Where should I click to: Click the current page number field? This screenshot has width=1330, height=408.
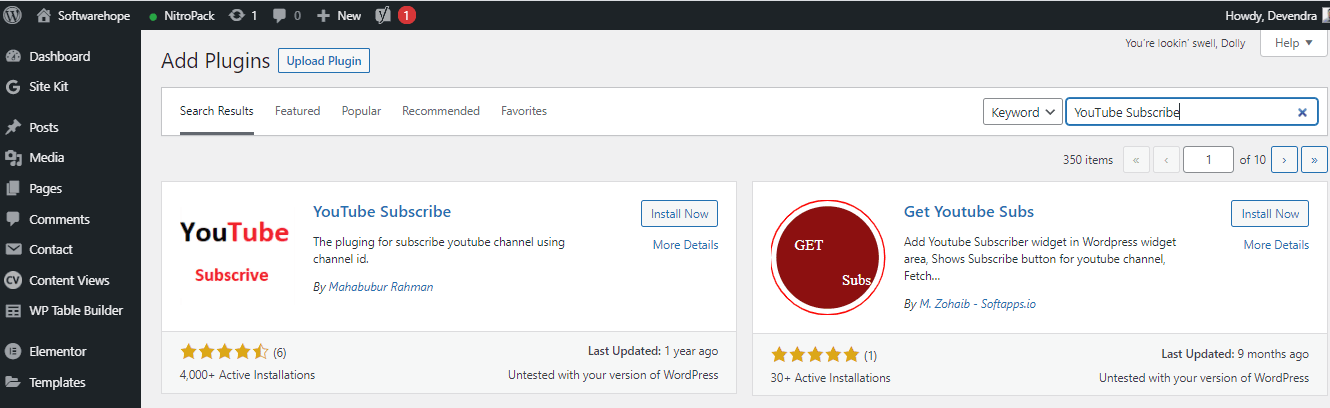(1208, 160)
